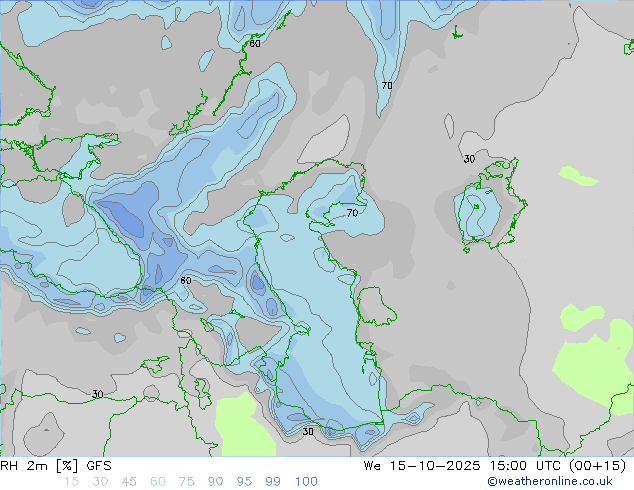
Task: Click the 60 contour label in the map's center-left
Action: pos(186,280)
